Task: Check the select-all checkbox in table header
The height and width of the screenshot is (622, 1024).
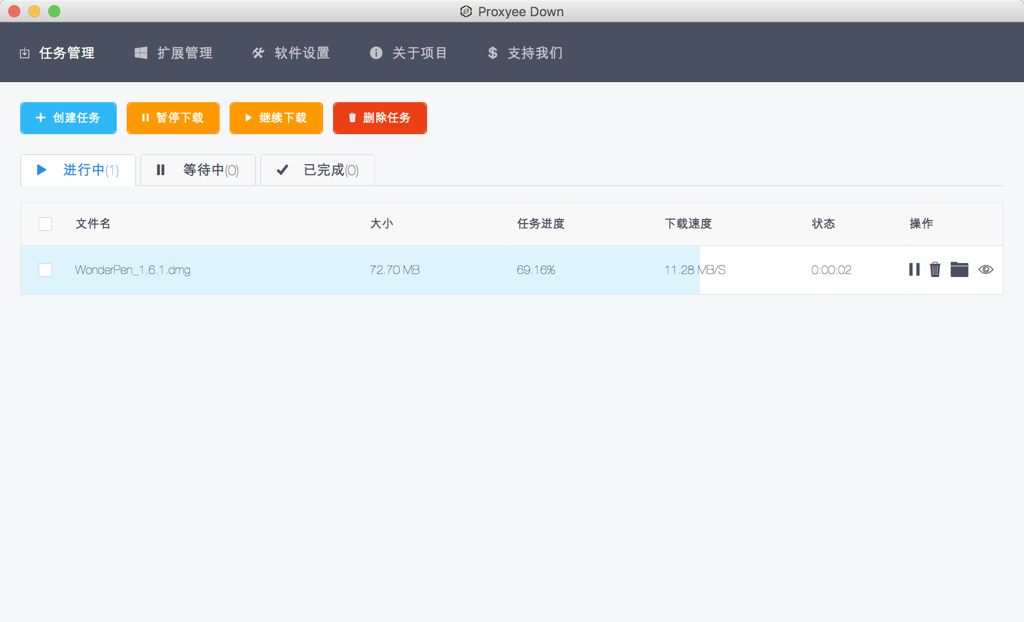Action: click(44, 223)
